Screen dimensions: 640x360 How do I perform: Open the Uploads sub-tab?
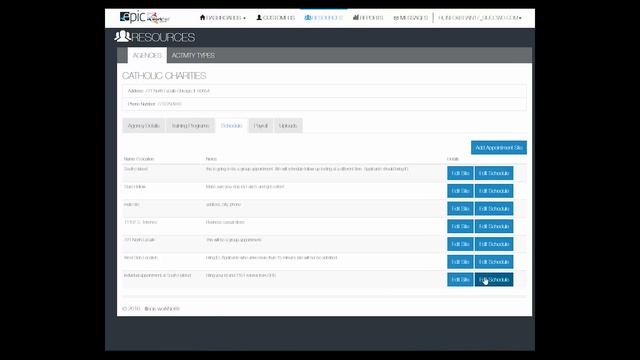(288, 126)
